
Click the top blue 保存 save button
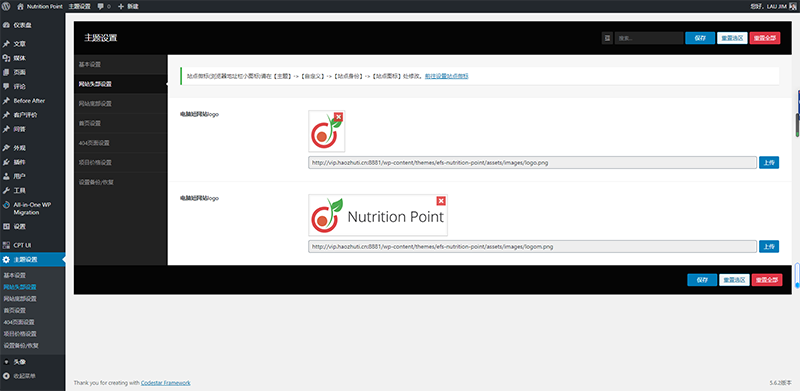pos(700,38)
